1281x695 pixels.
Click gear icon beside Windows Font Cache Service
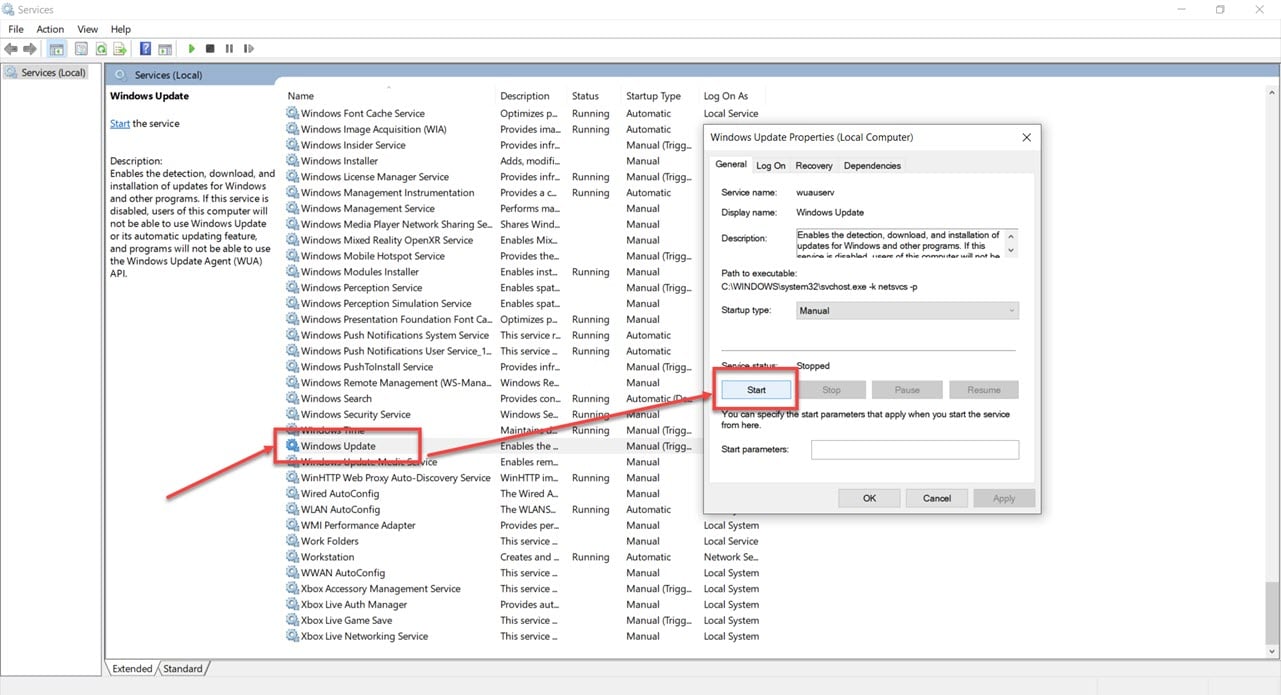pyautogui.click(x=293, y=113)
